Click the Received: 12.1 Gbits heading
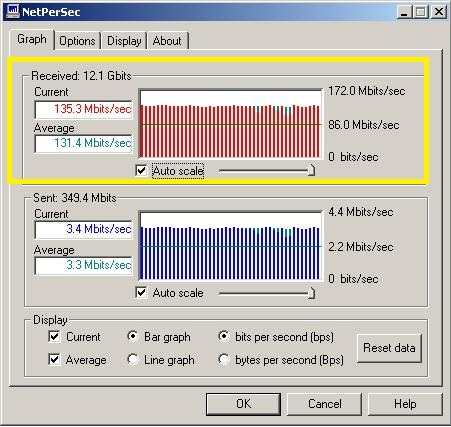The height and width of the screenshot is (427, 451). click(81, 76)
